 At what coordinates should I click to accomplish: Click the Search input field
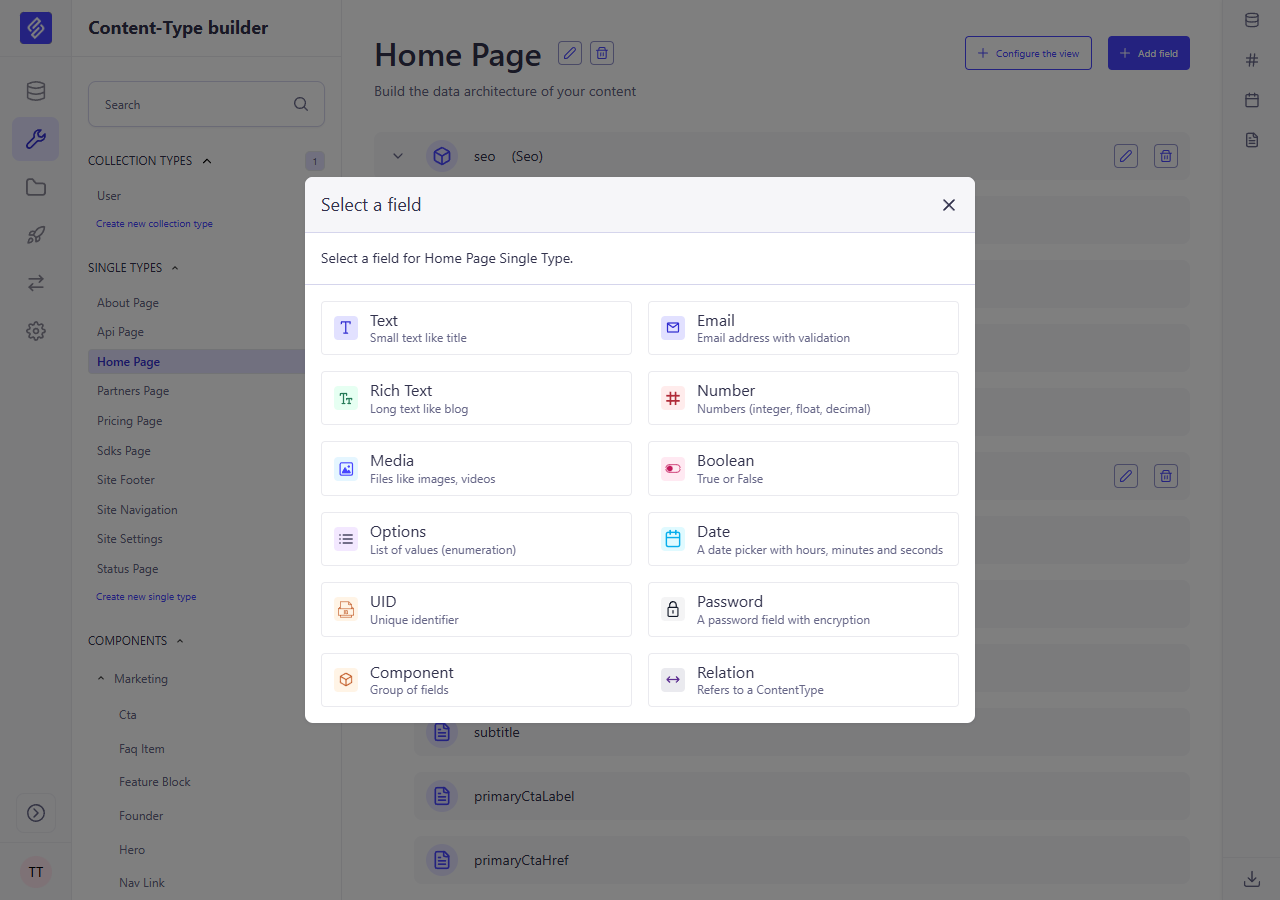206,104
